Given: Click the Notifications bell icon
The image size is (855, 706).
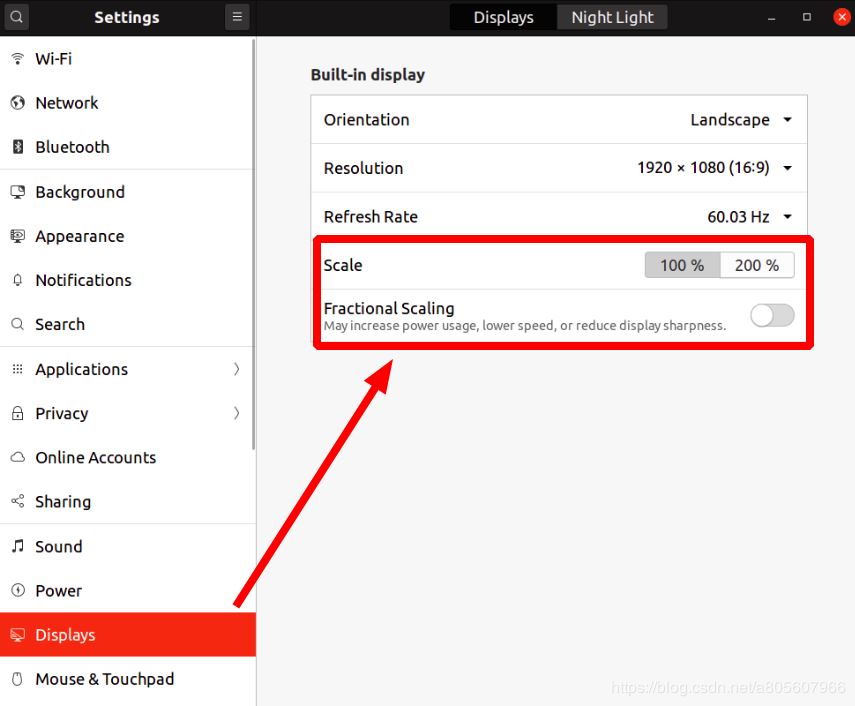Looking at the screenshot, I should (17, 280).
